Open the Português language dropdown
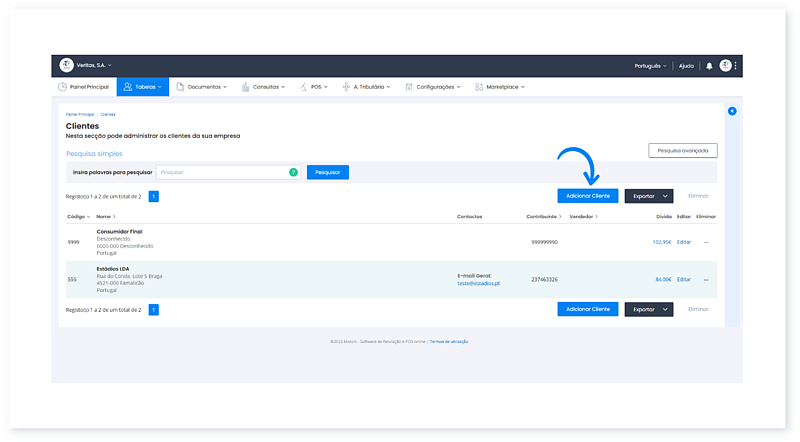800x442 pixels. [650, 66]
